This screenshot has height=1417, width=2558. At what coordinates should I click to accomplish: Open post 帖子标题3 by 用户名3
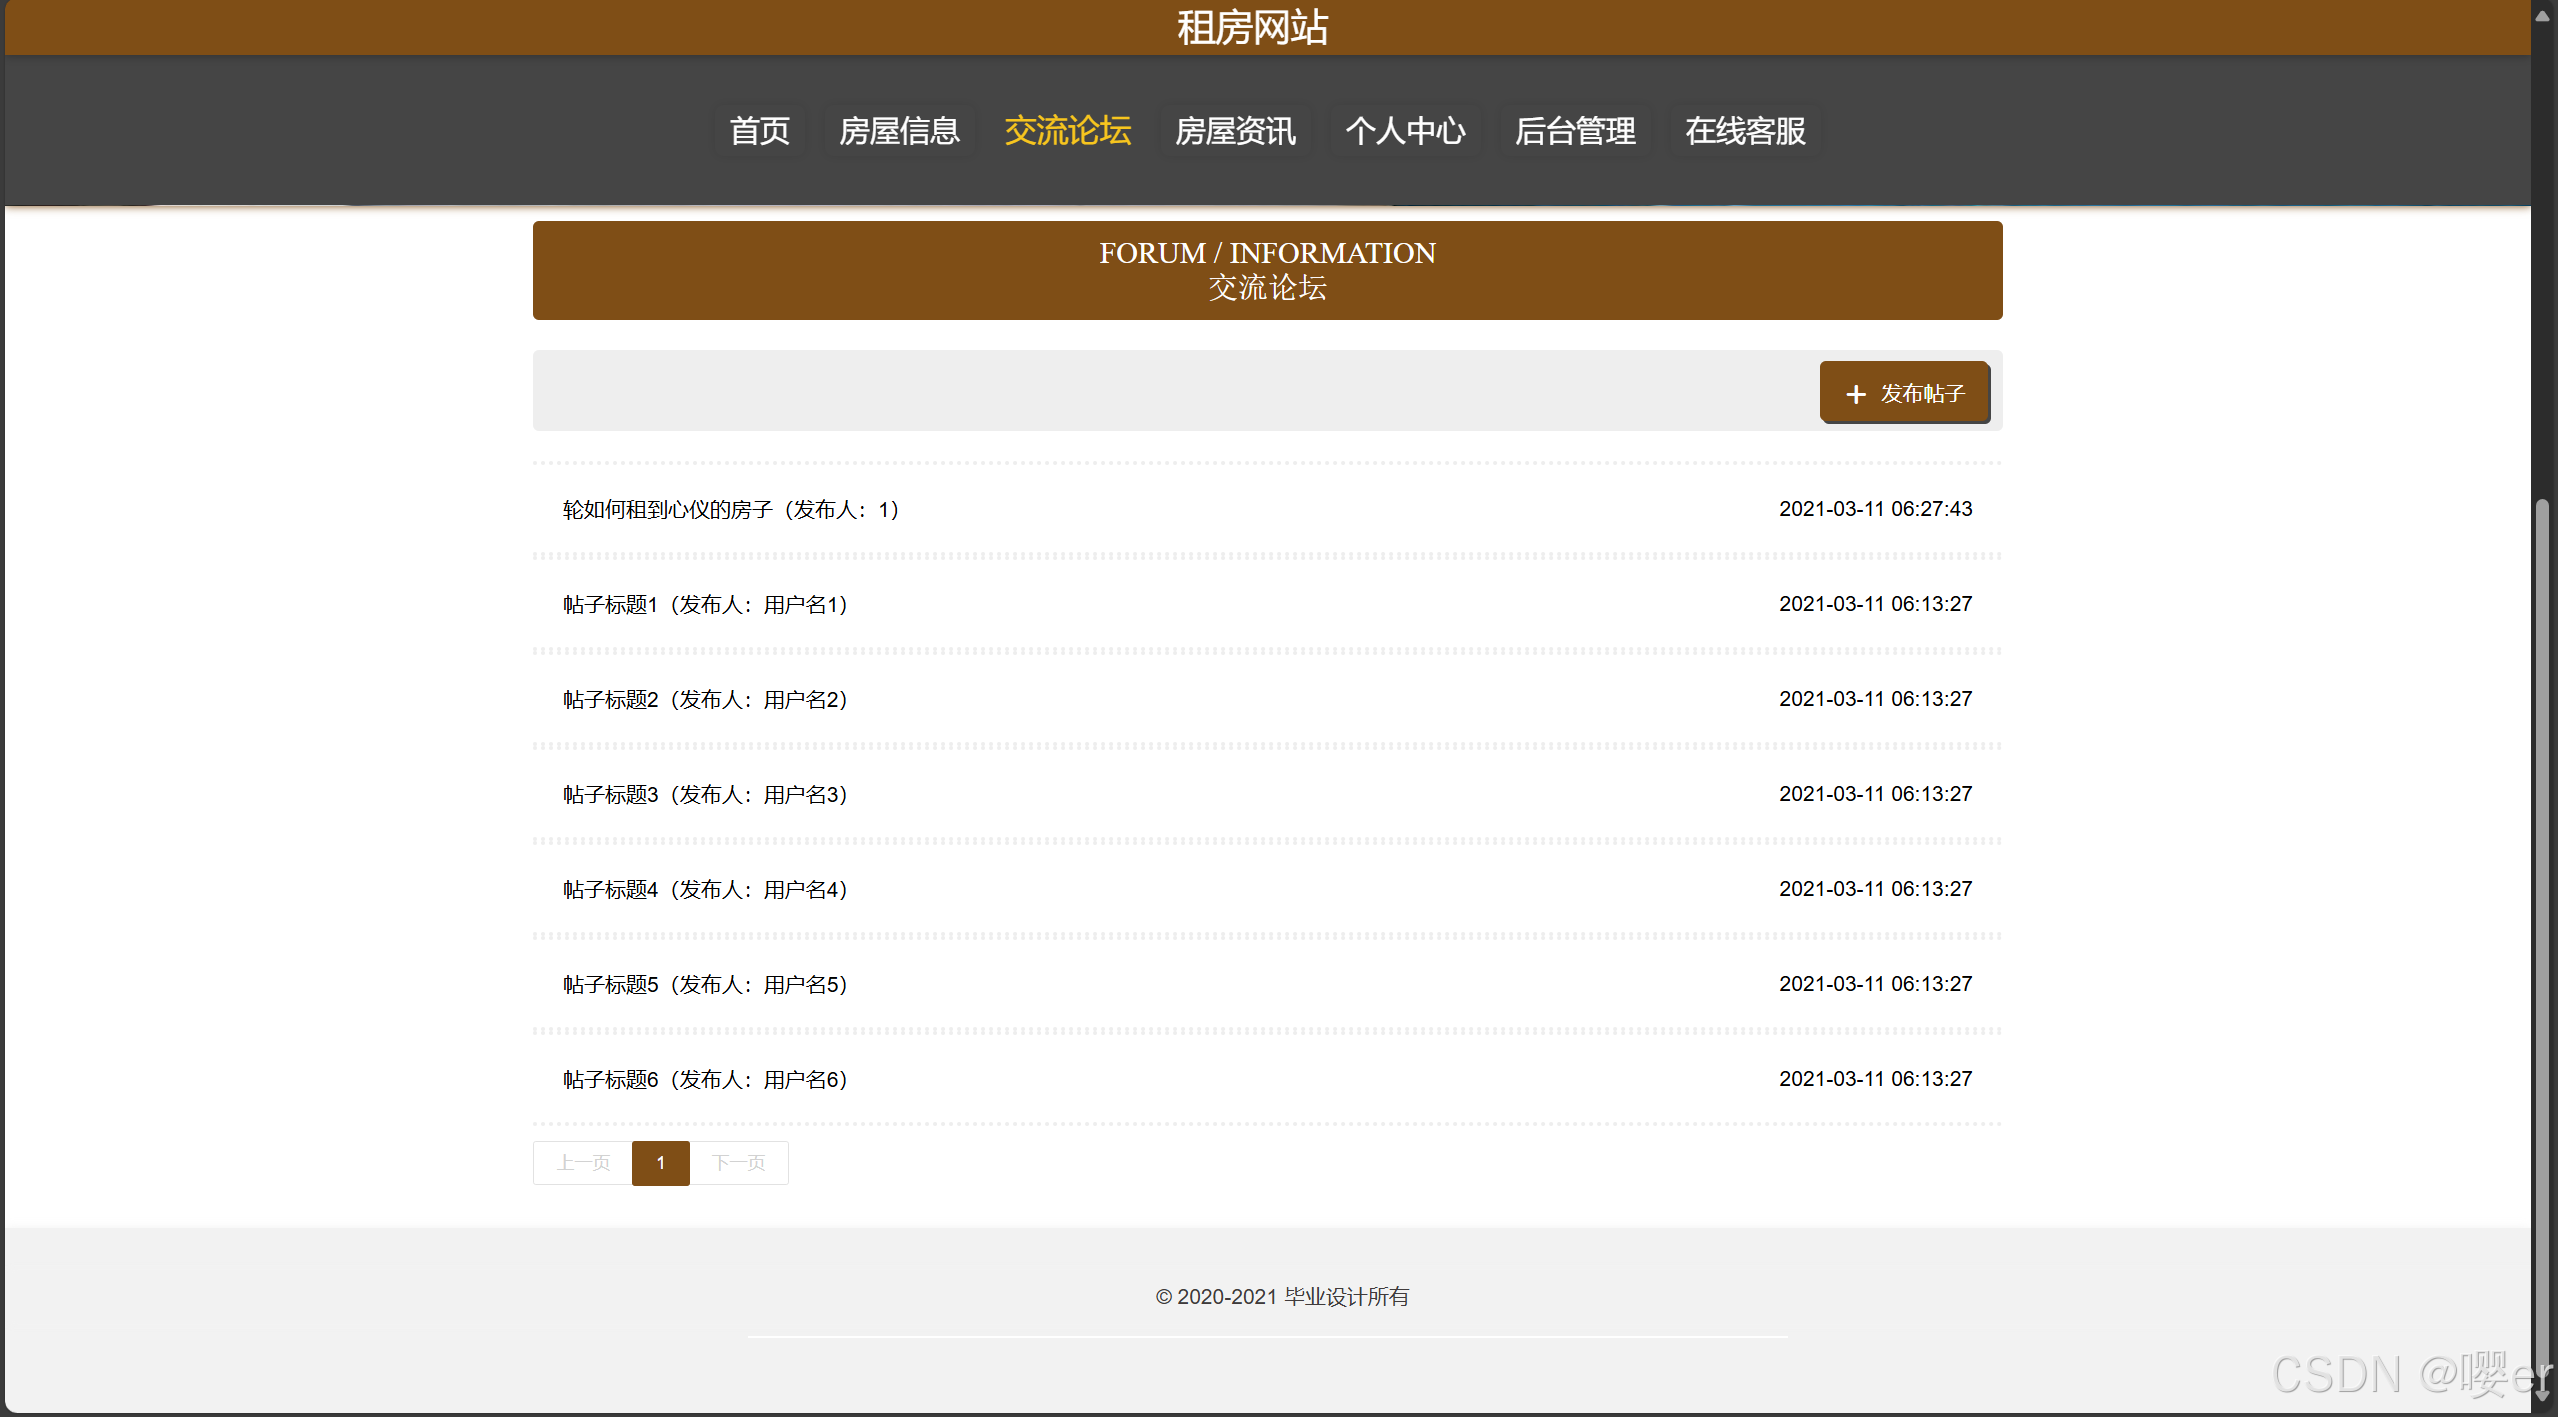pos(704,794)
